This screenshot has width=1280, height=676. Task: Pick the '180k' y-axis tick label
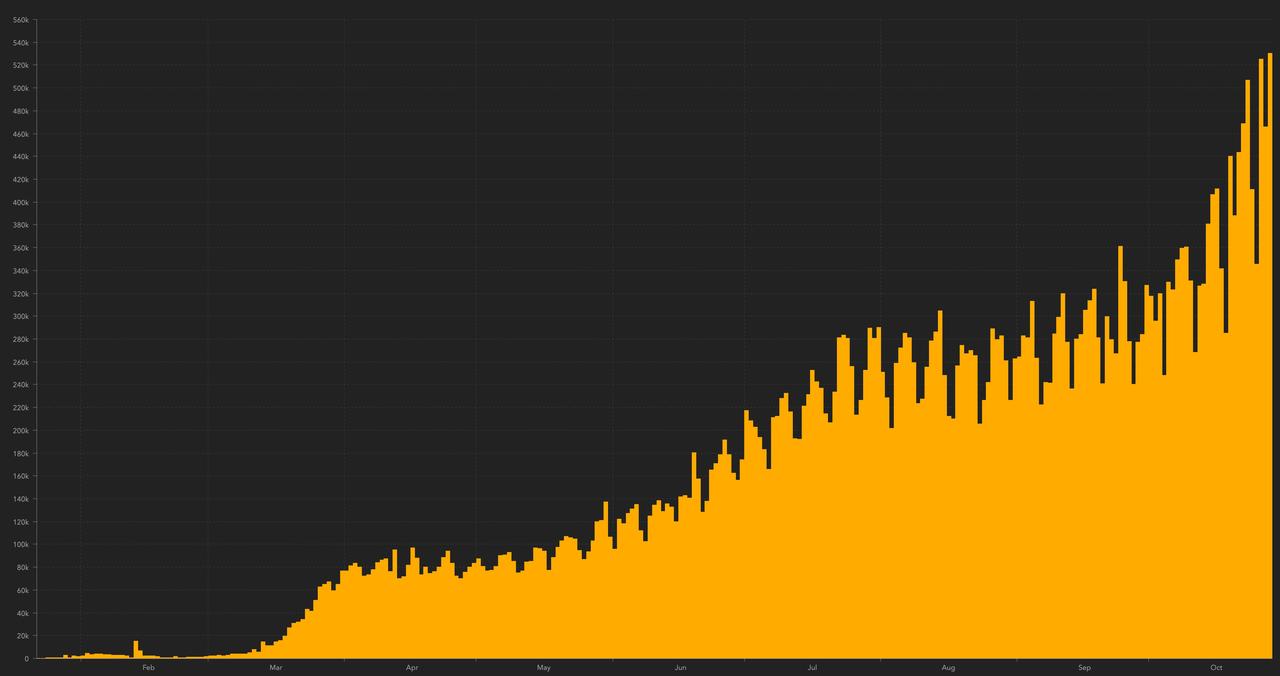point(20,453)
